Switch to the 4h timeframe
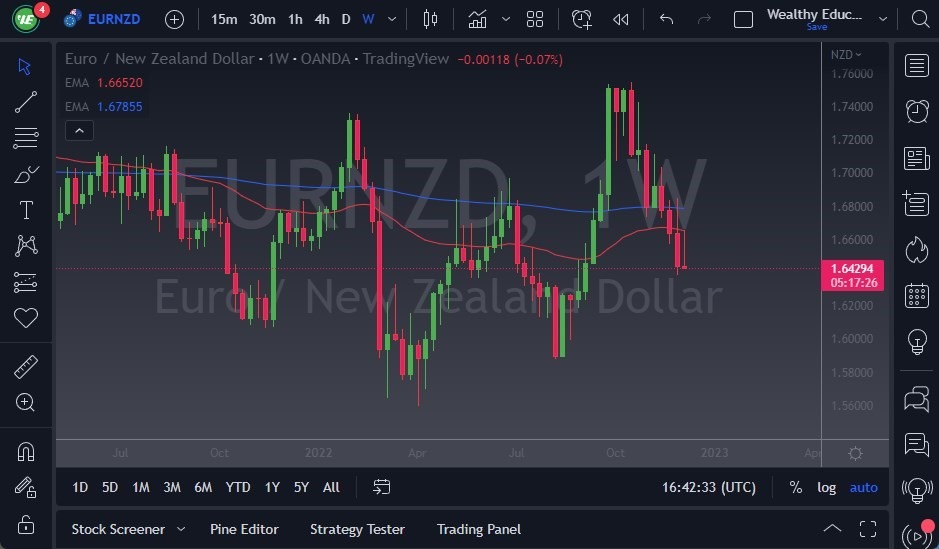The width and height of the screenshot is (939, 549). (322, 19)
